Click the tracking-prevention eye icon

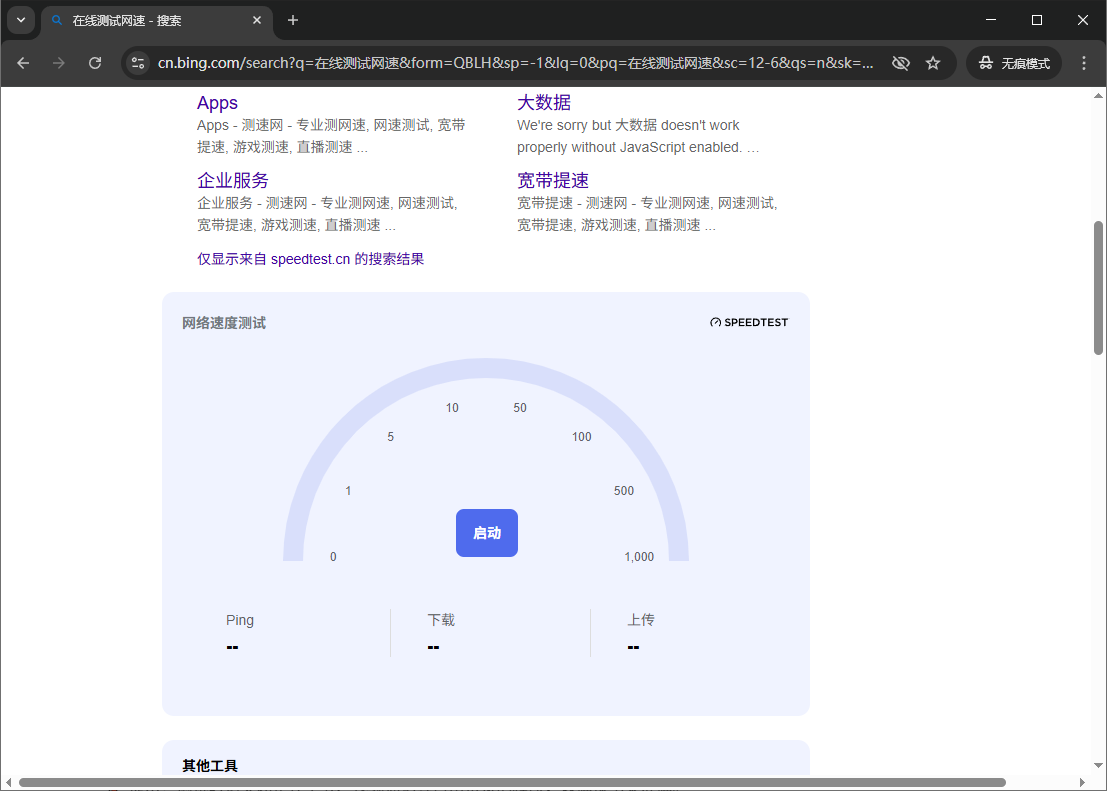[x=900, y=62]
